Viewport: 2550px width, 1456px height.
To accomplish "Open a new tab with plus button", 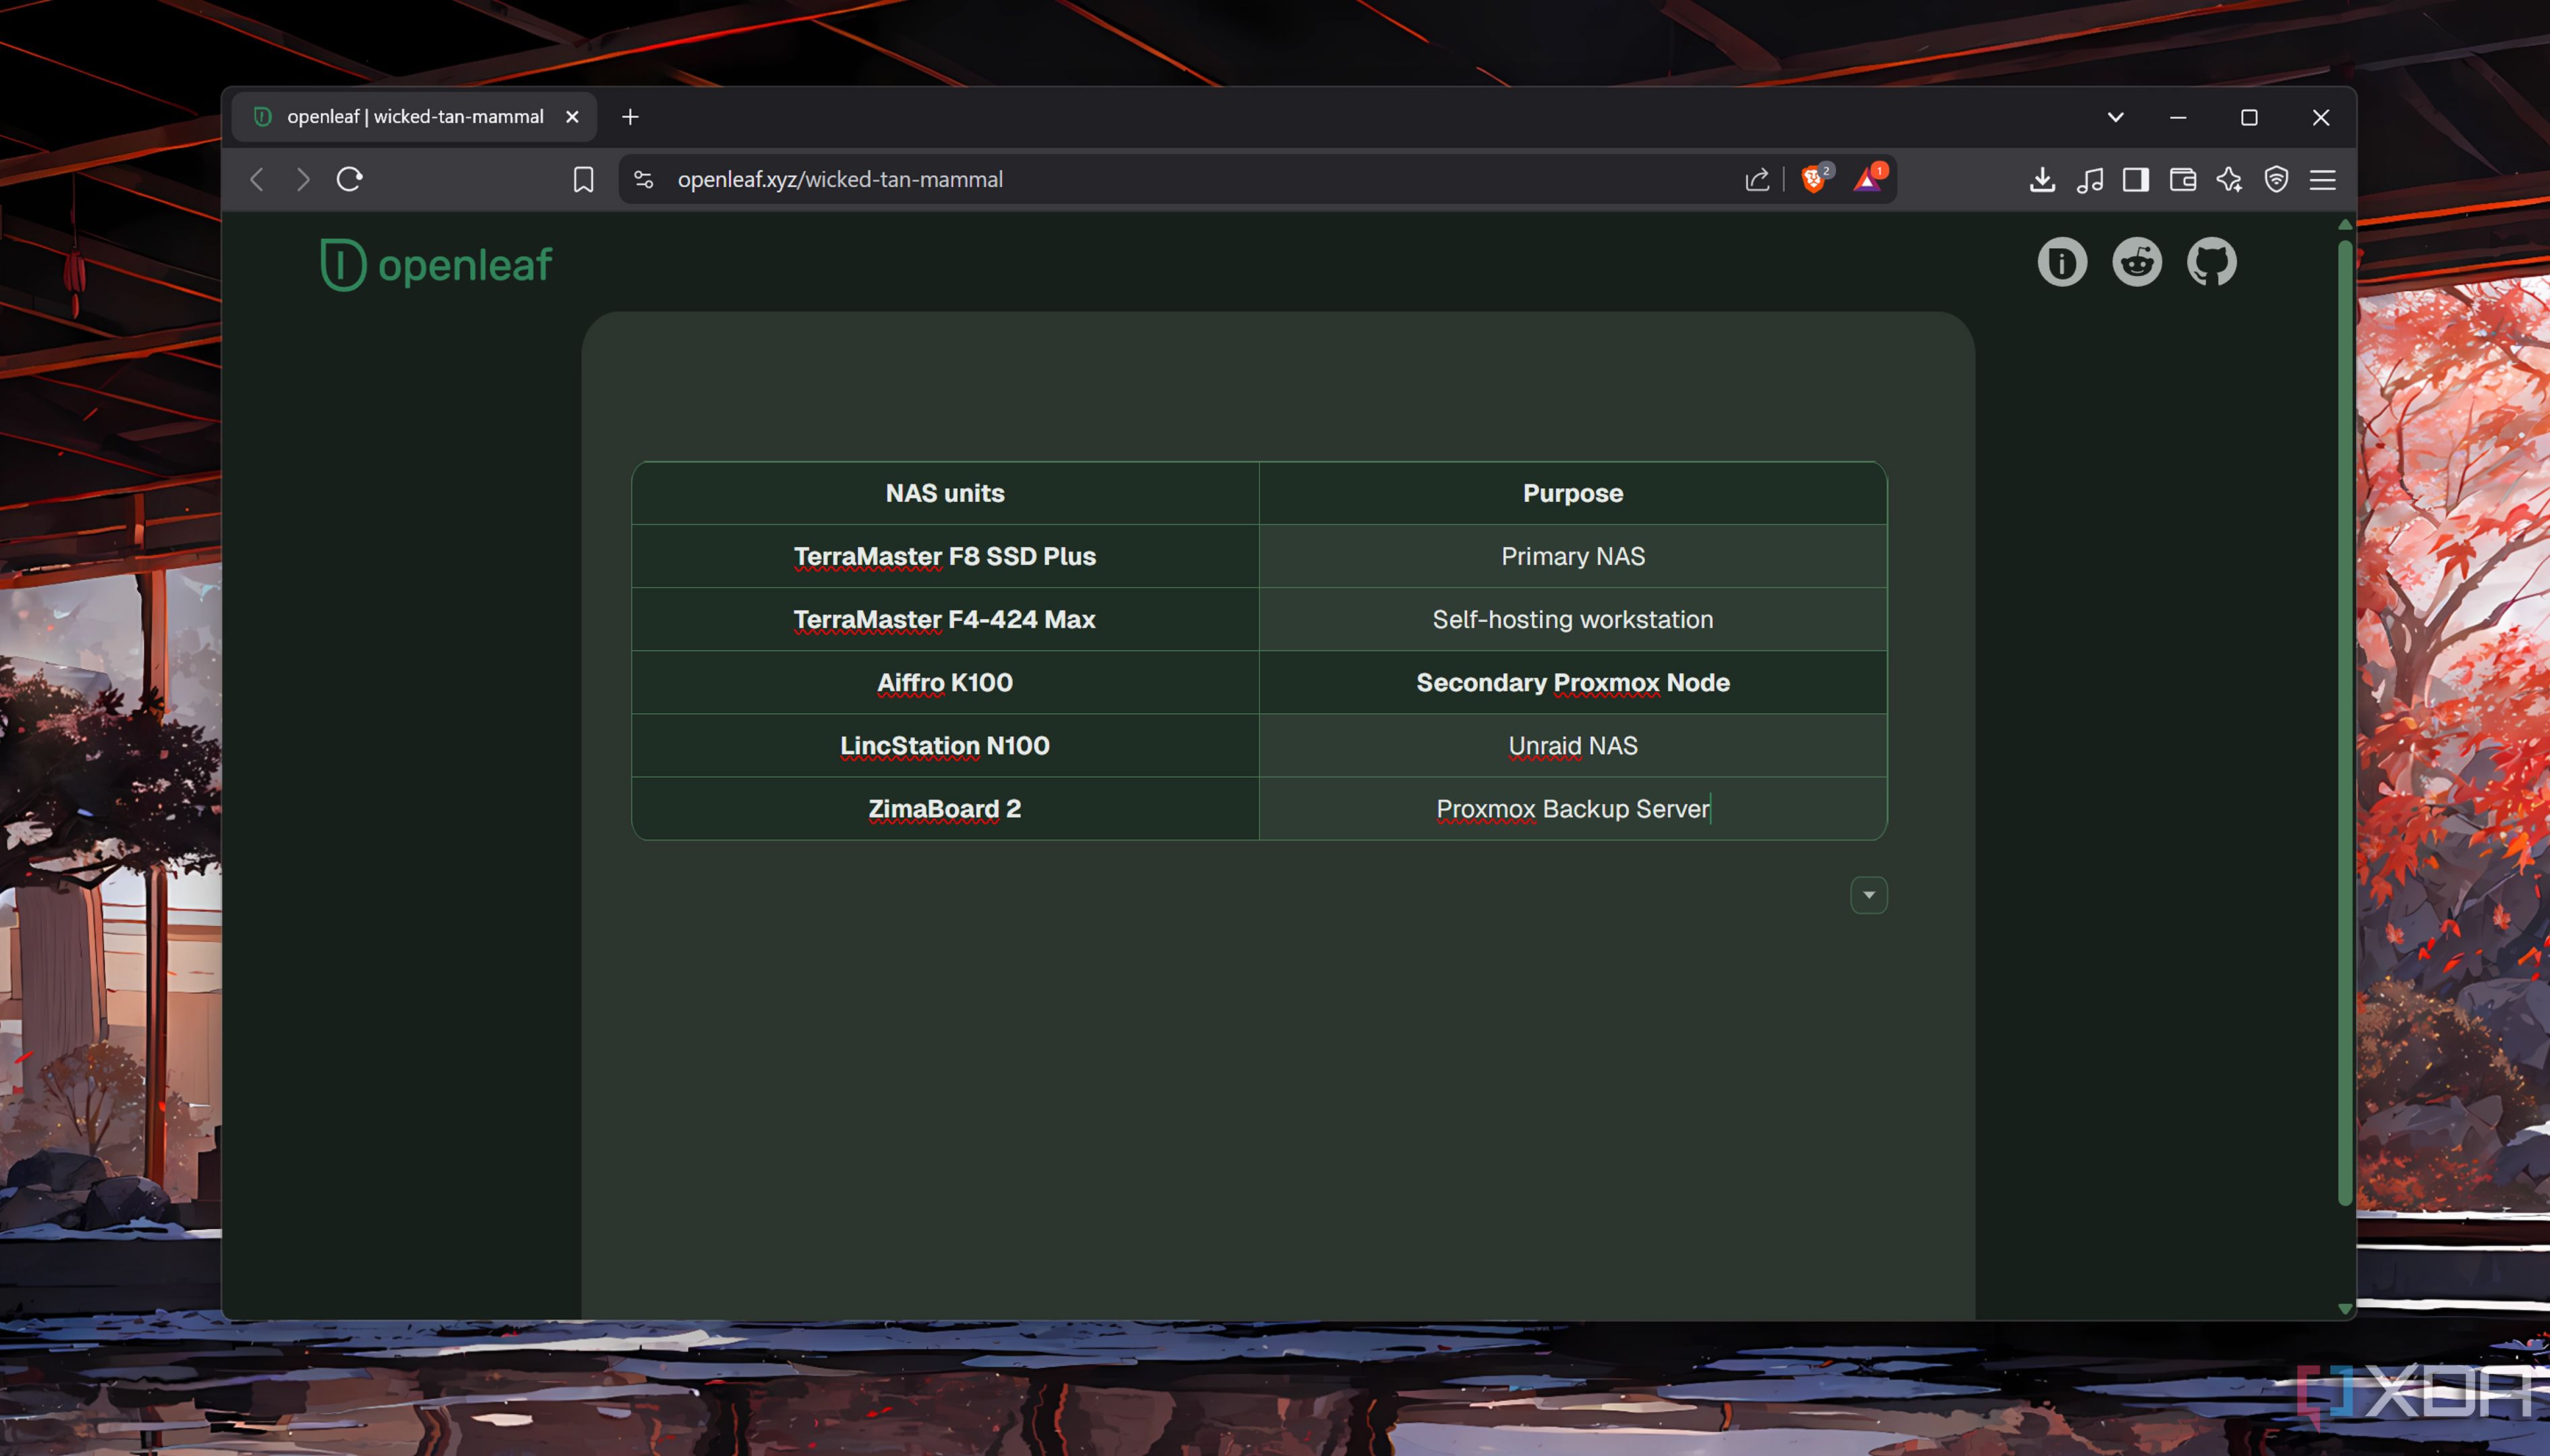I will [x=630, y=117].
